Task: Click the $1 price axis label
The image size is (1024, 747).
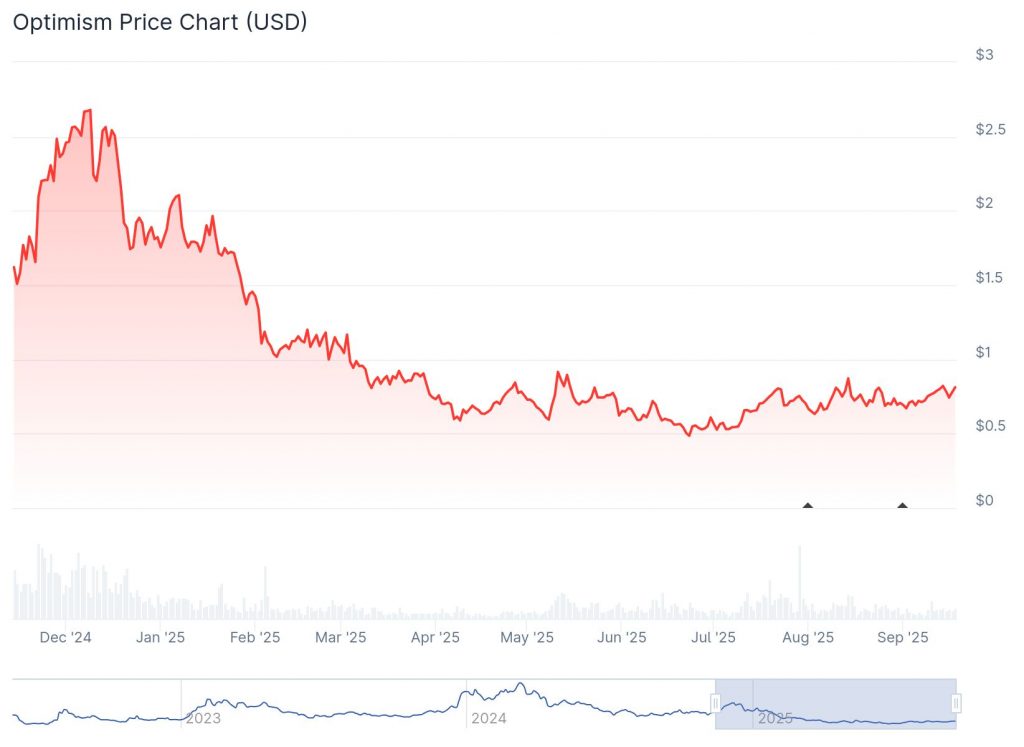Action: coord(985,352)
